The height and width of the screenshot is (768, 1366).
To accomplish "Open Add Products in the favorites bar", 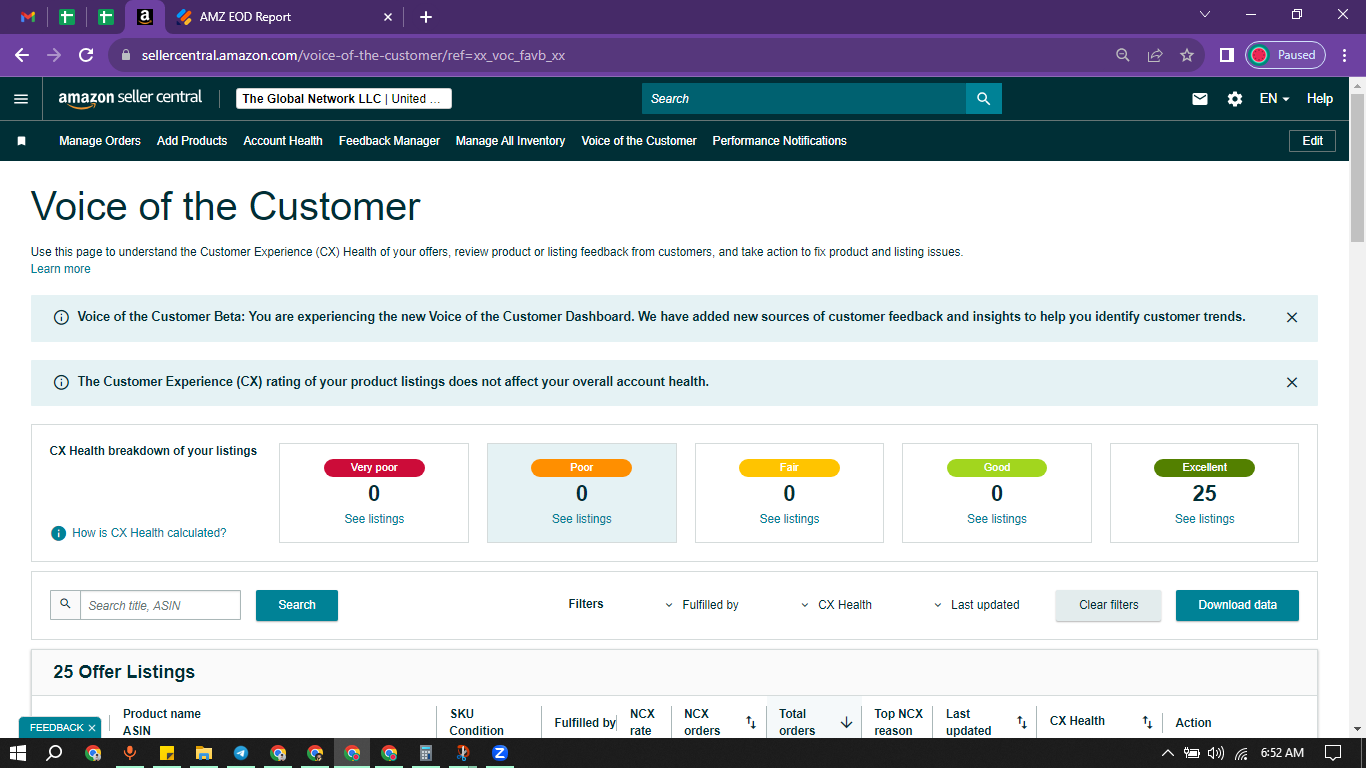I will click(192, 141).
